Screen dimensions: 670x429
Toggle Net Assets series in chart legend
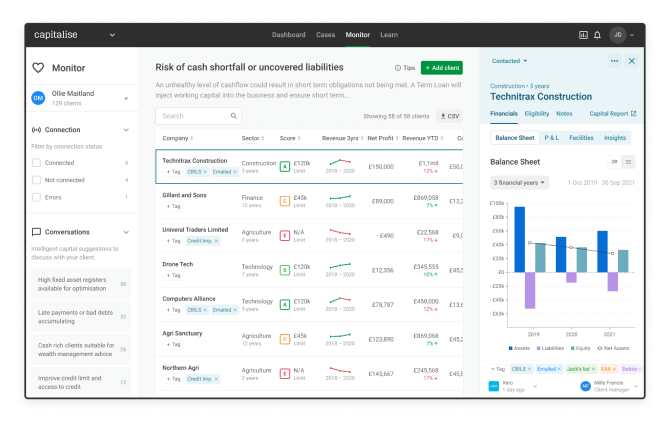click(613, 348)
